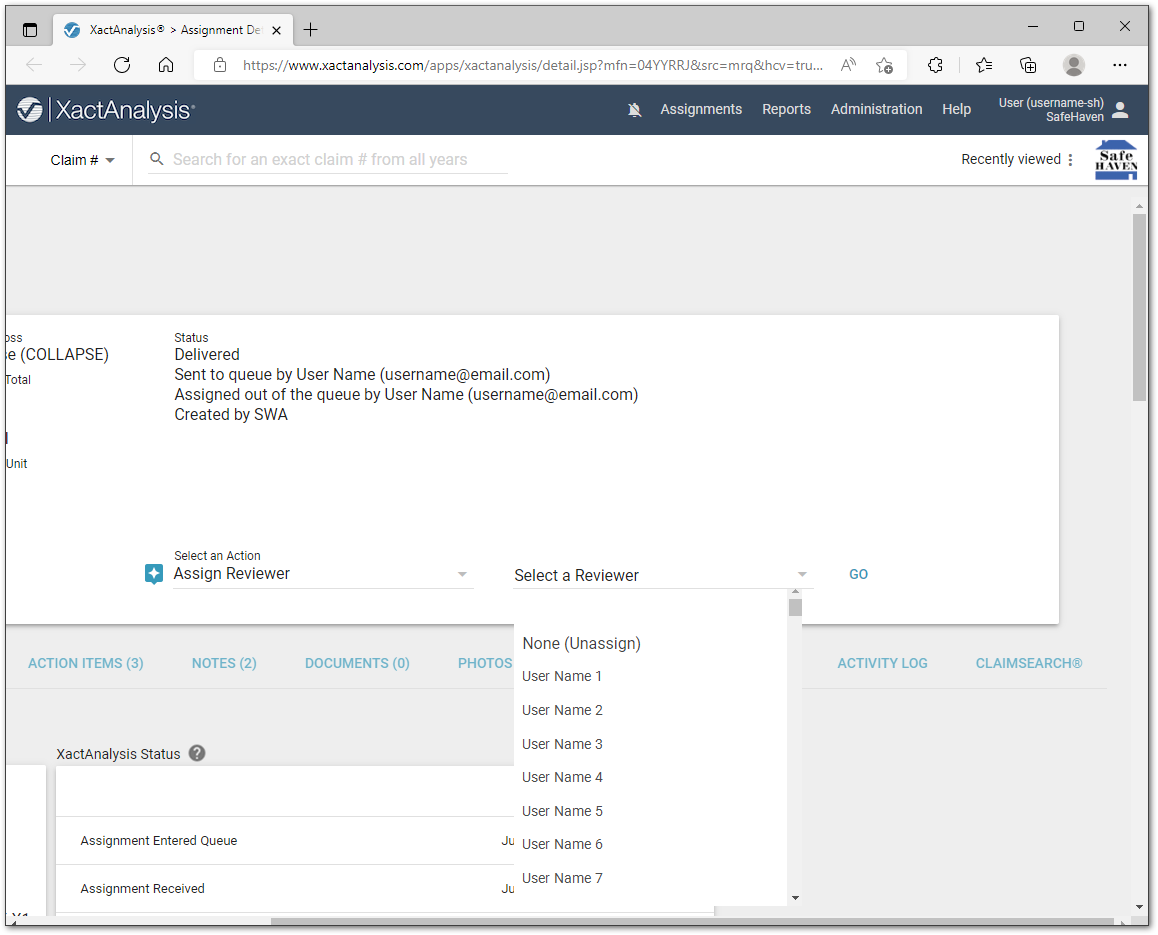
Task: Click the page vertical scrollbar thumb
Action: pyautogui.click(x=1140, y=307)
